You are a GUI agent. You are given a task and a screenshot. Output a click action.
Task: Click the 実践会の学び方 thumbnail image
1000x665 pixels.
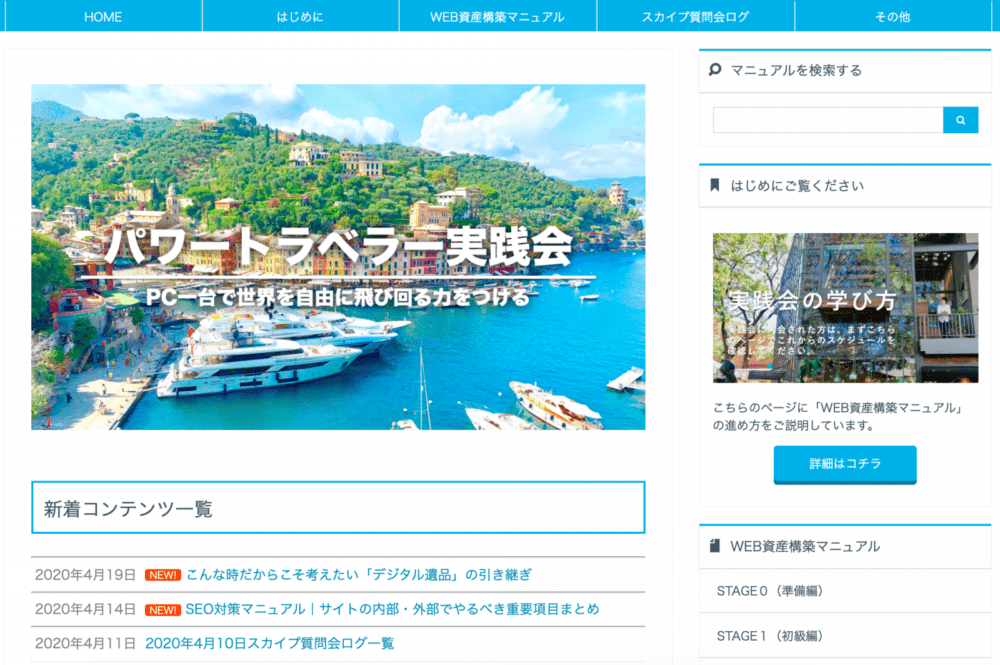click(845, 308)
